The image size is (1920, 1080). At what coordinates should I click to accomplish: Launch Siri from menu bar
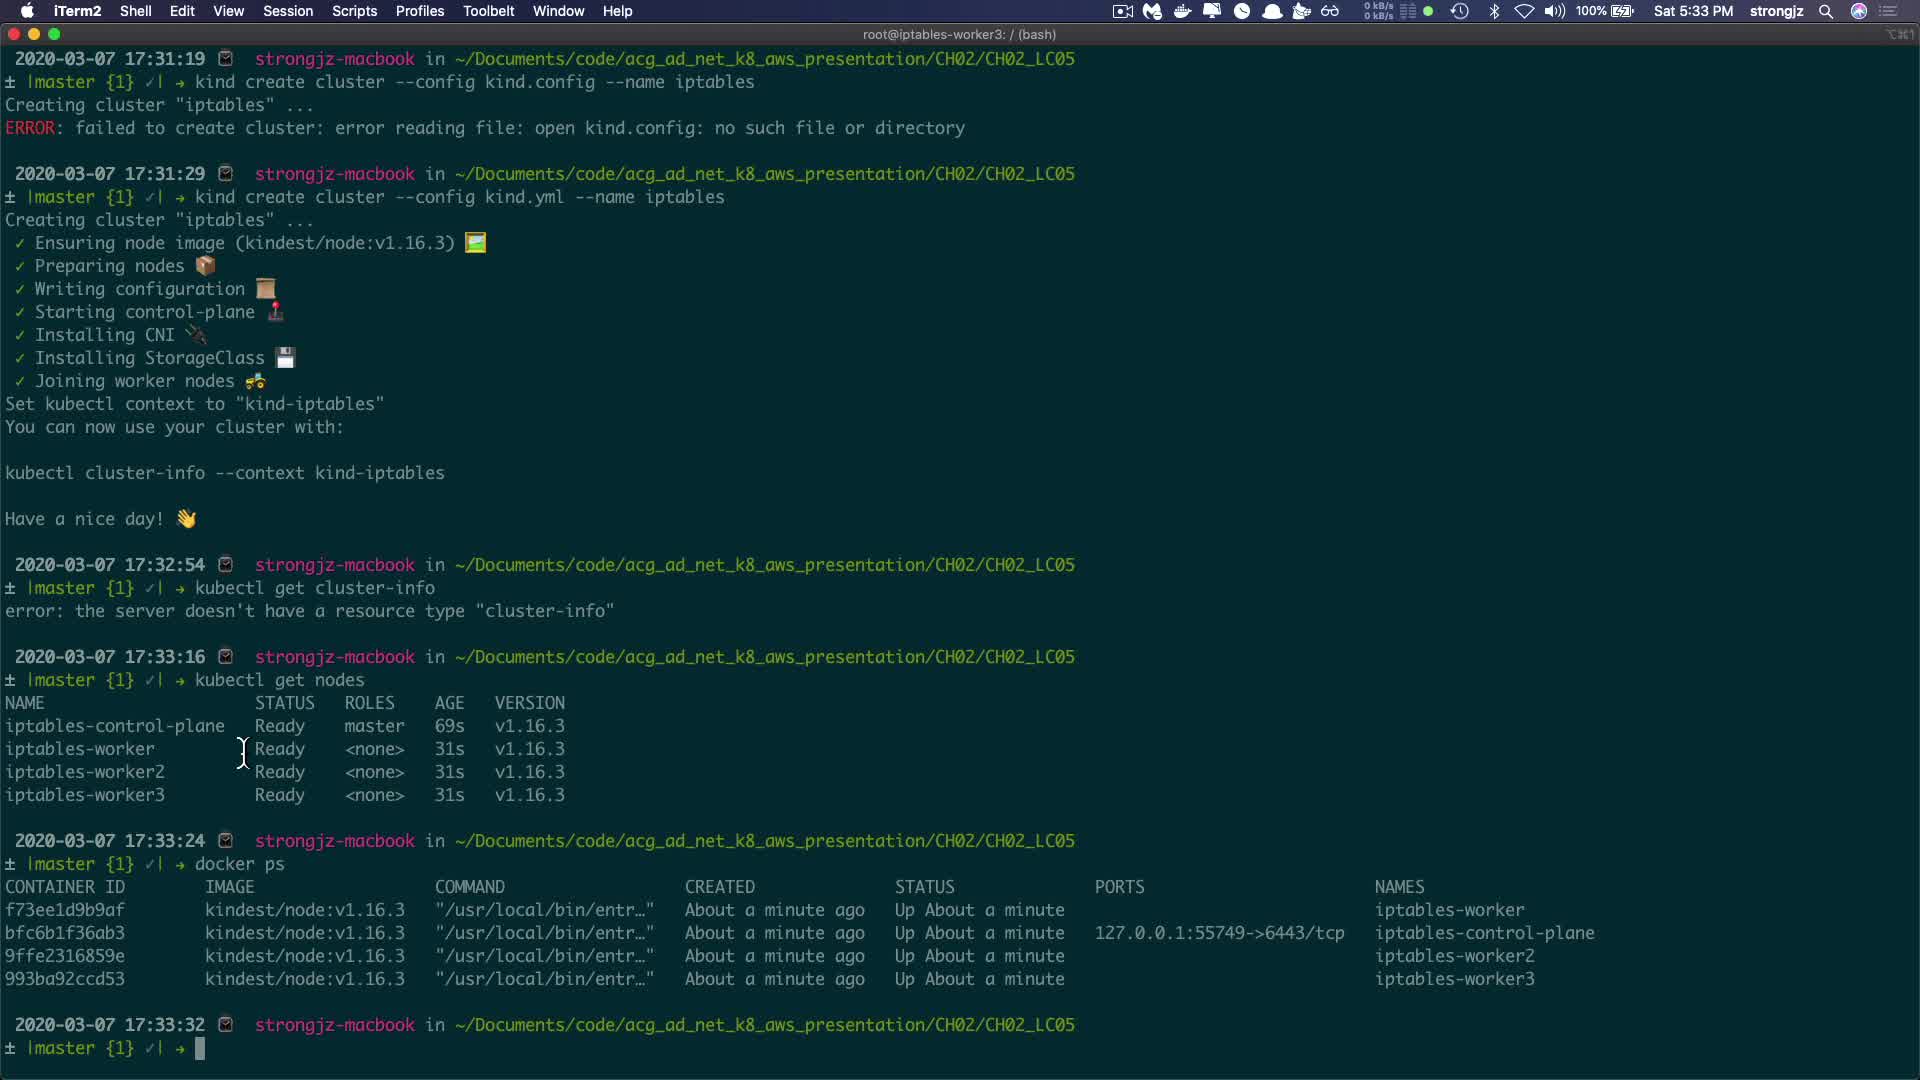coord(1859,11)
